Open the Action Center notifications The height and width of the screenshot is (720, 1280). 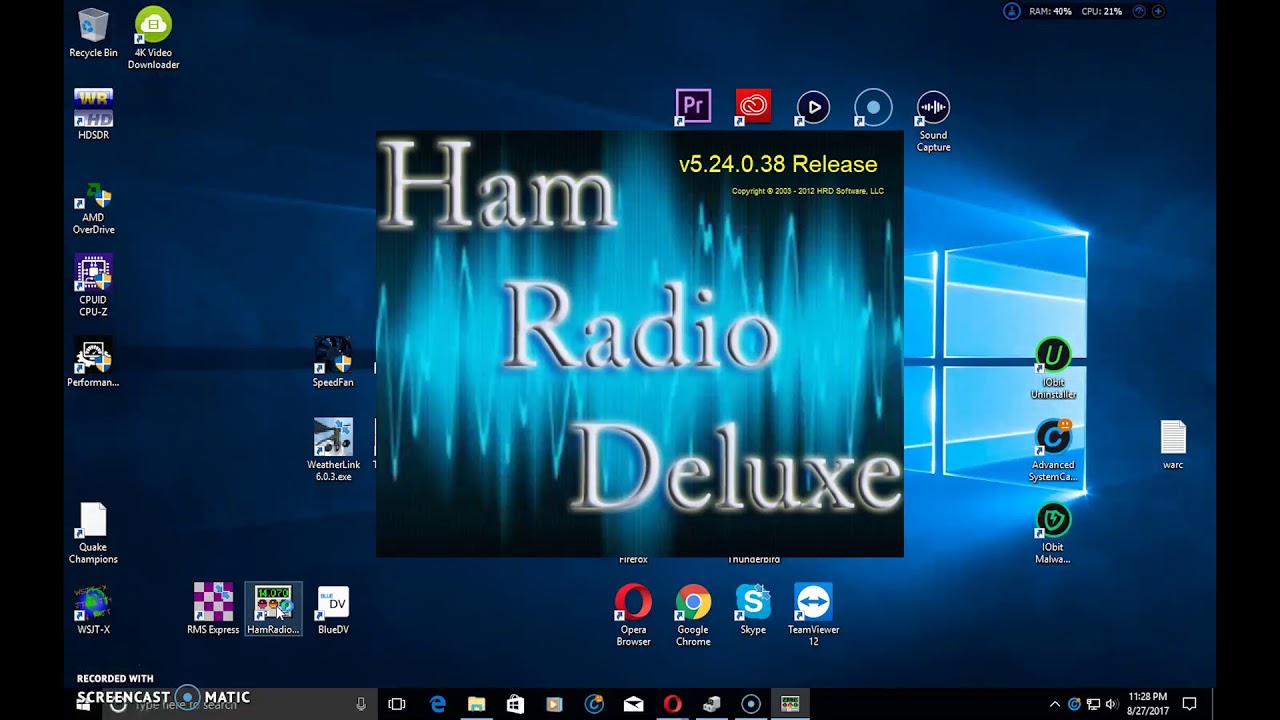coord(1189,704)
